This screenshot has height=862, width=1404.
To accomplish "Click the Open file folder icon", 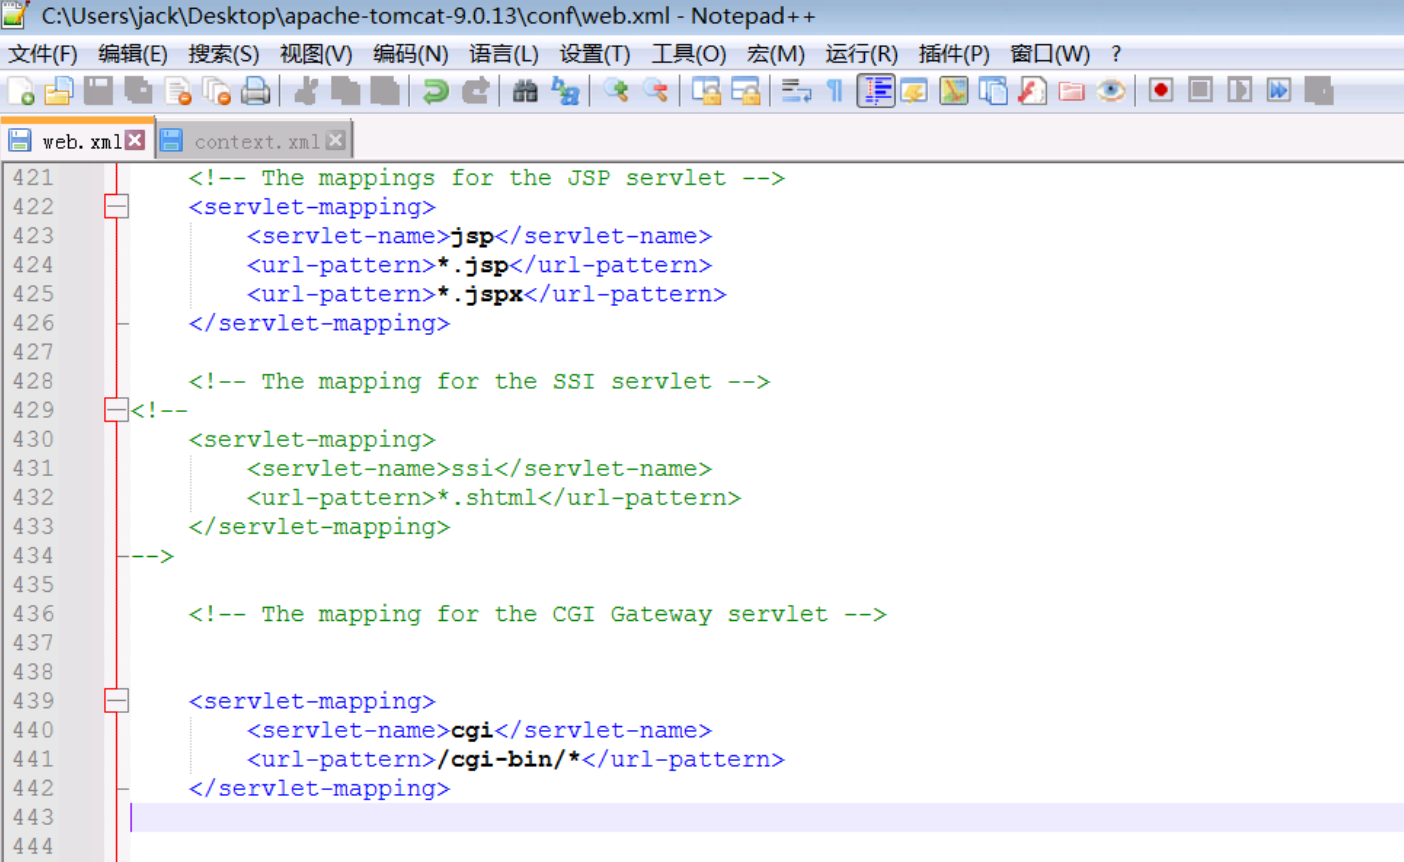I will coord(59,91).
